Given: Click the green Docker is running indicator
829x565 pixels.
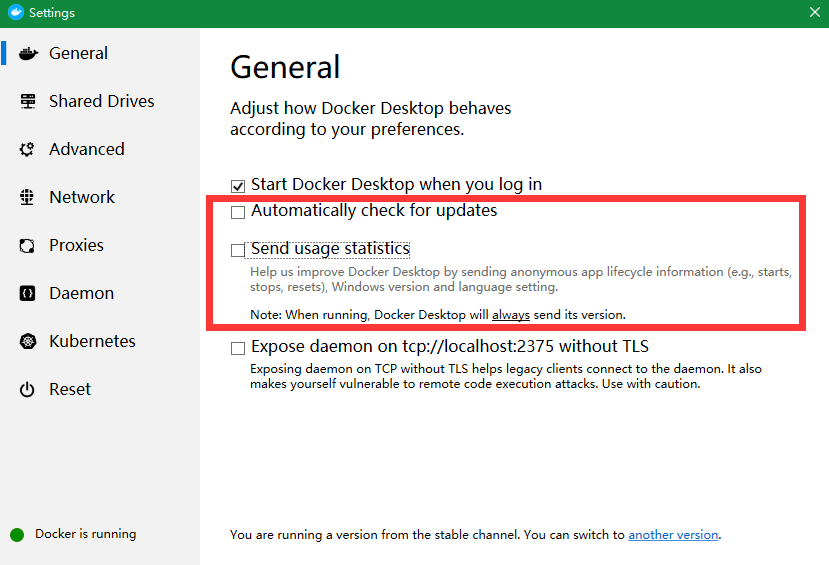Looking at the screenshot, I should pos(17,535).
